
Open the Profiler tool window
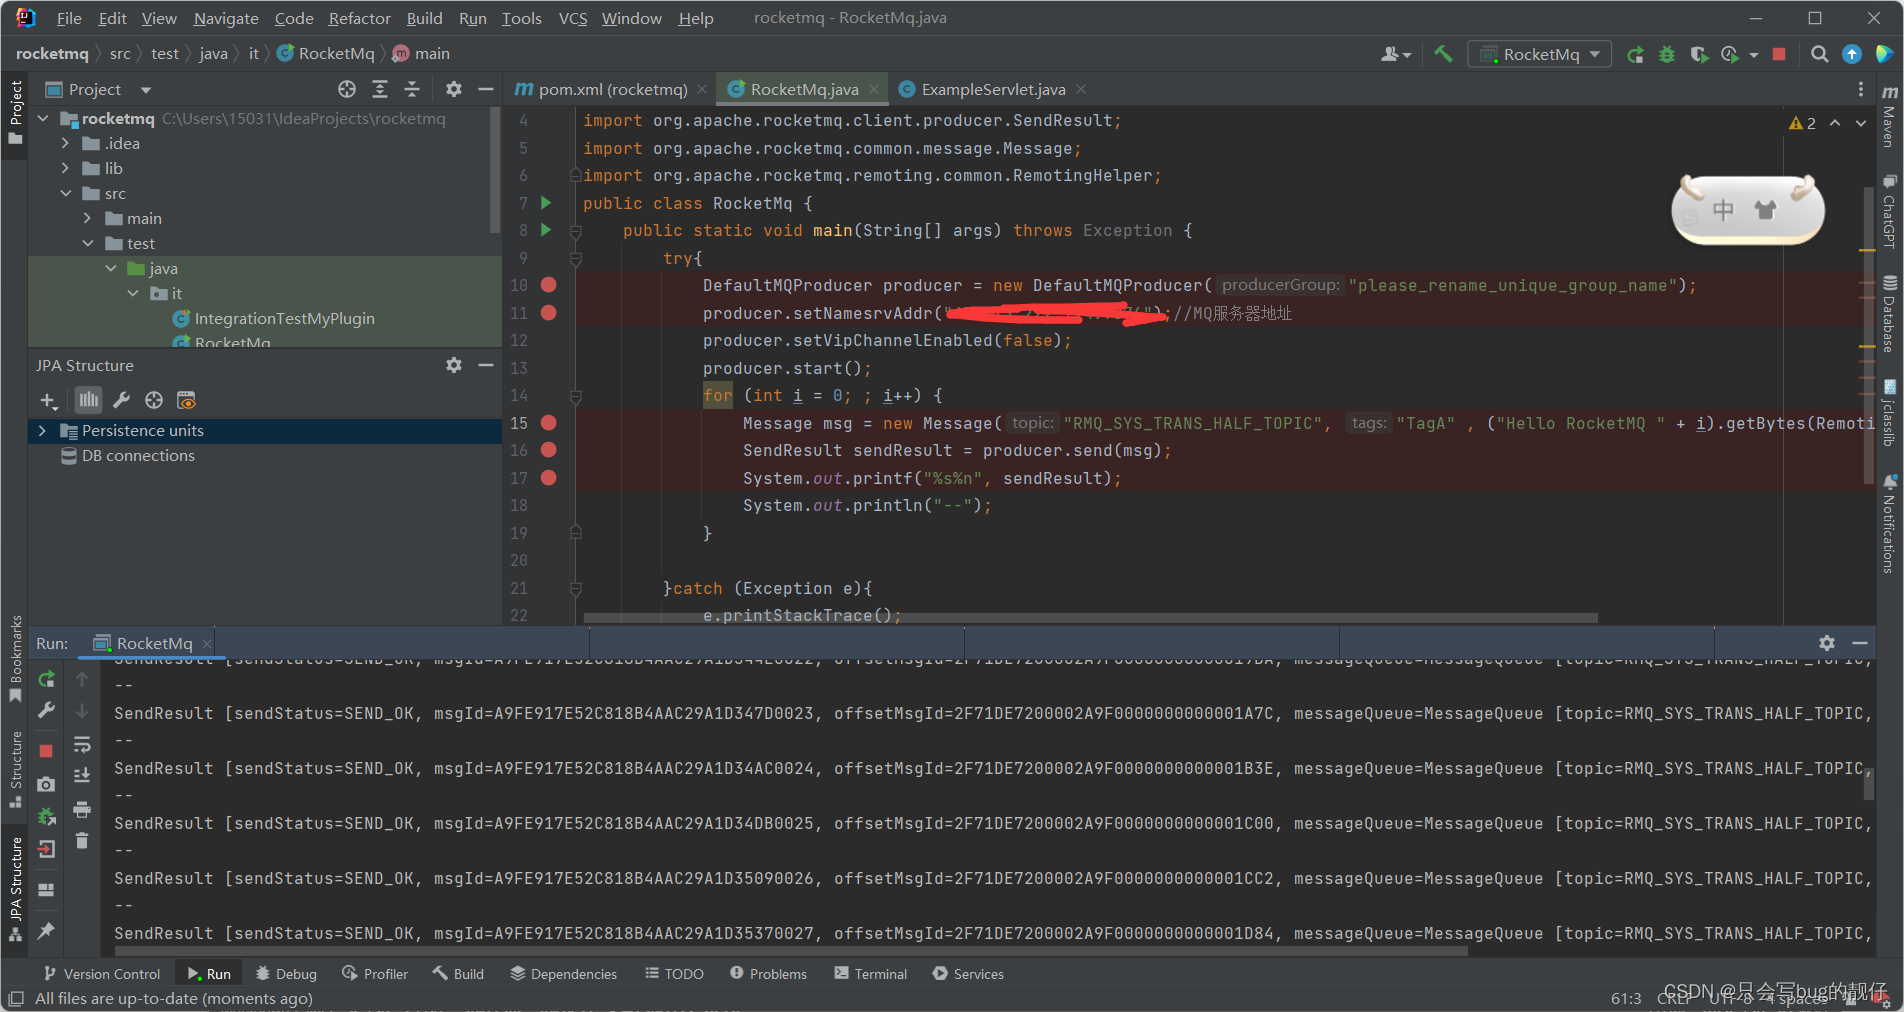click(x=375, y=973)
